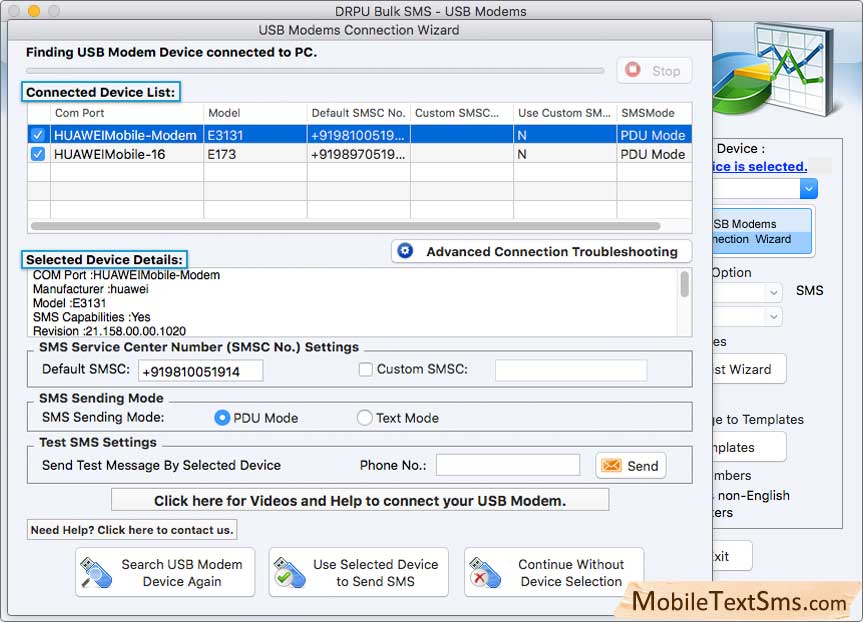
Task: Uncheck the HUAWEIMobile-Modem device checkbox
Action: coord(38,135)
